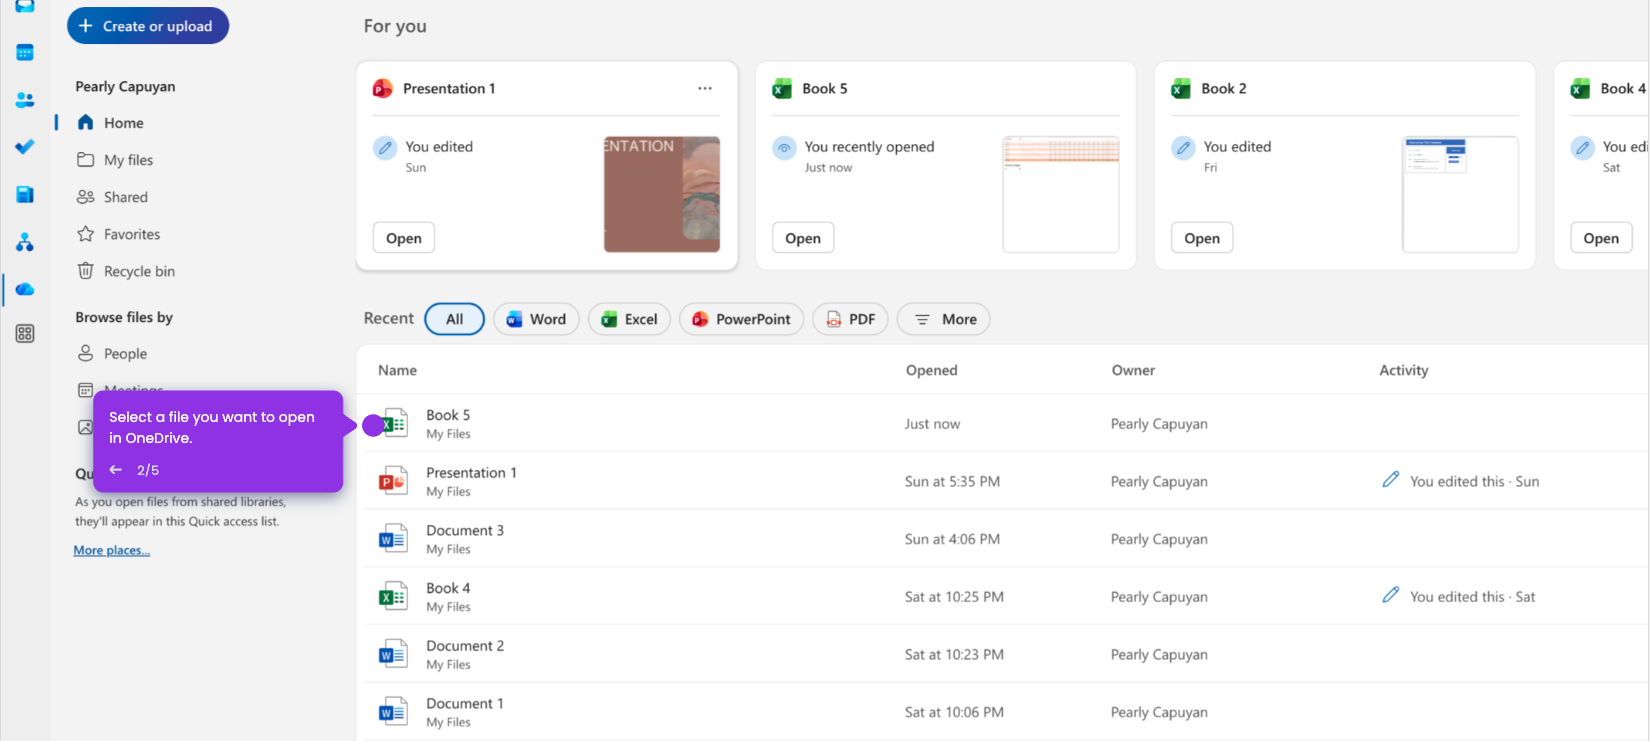Open the all apps grid icon
Screen dimensions: 1650x741
(25, 334)
